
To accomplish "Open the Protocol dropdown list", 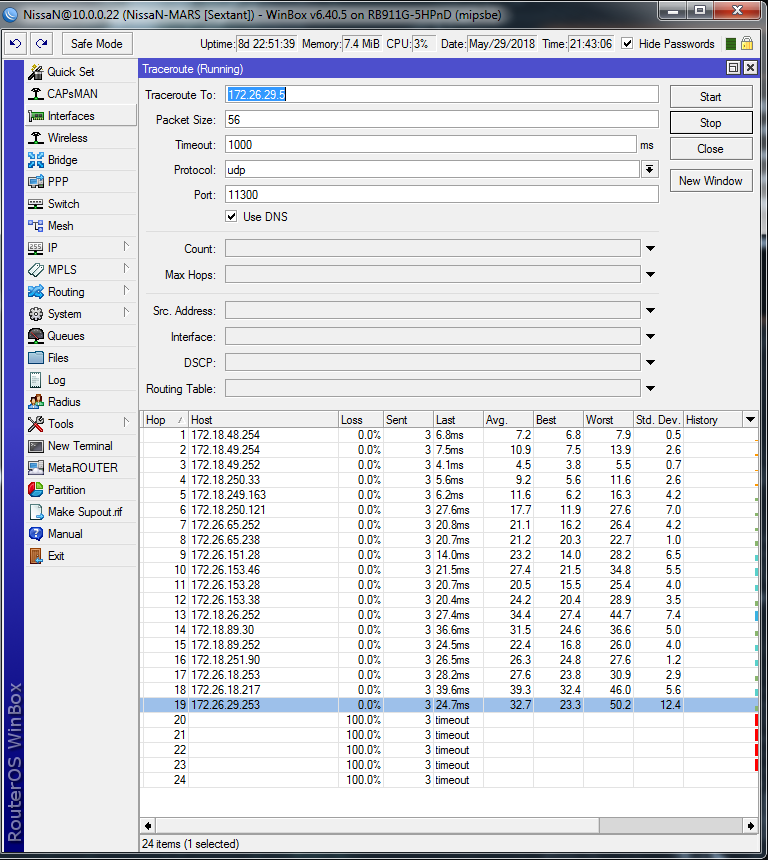I will (649, 170).
